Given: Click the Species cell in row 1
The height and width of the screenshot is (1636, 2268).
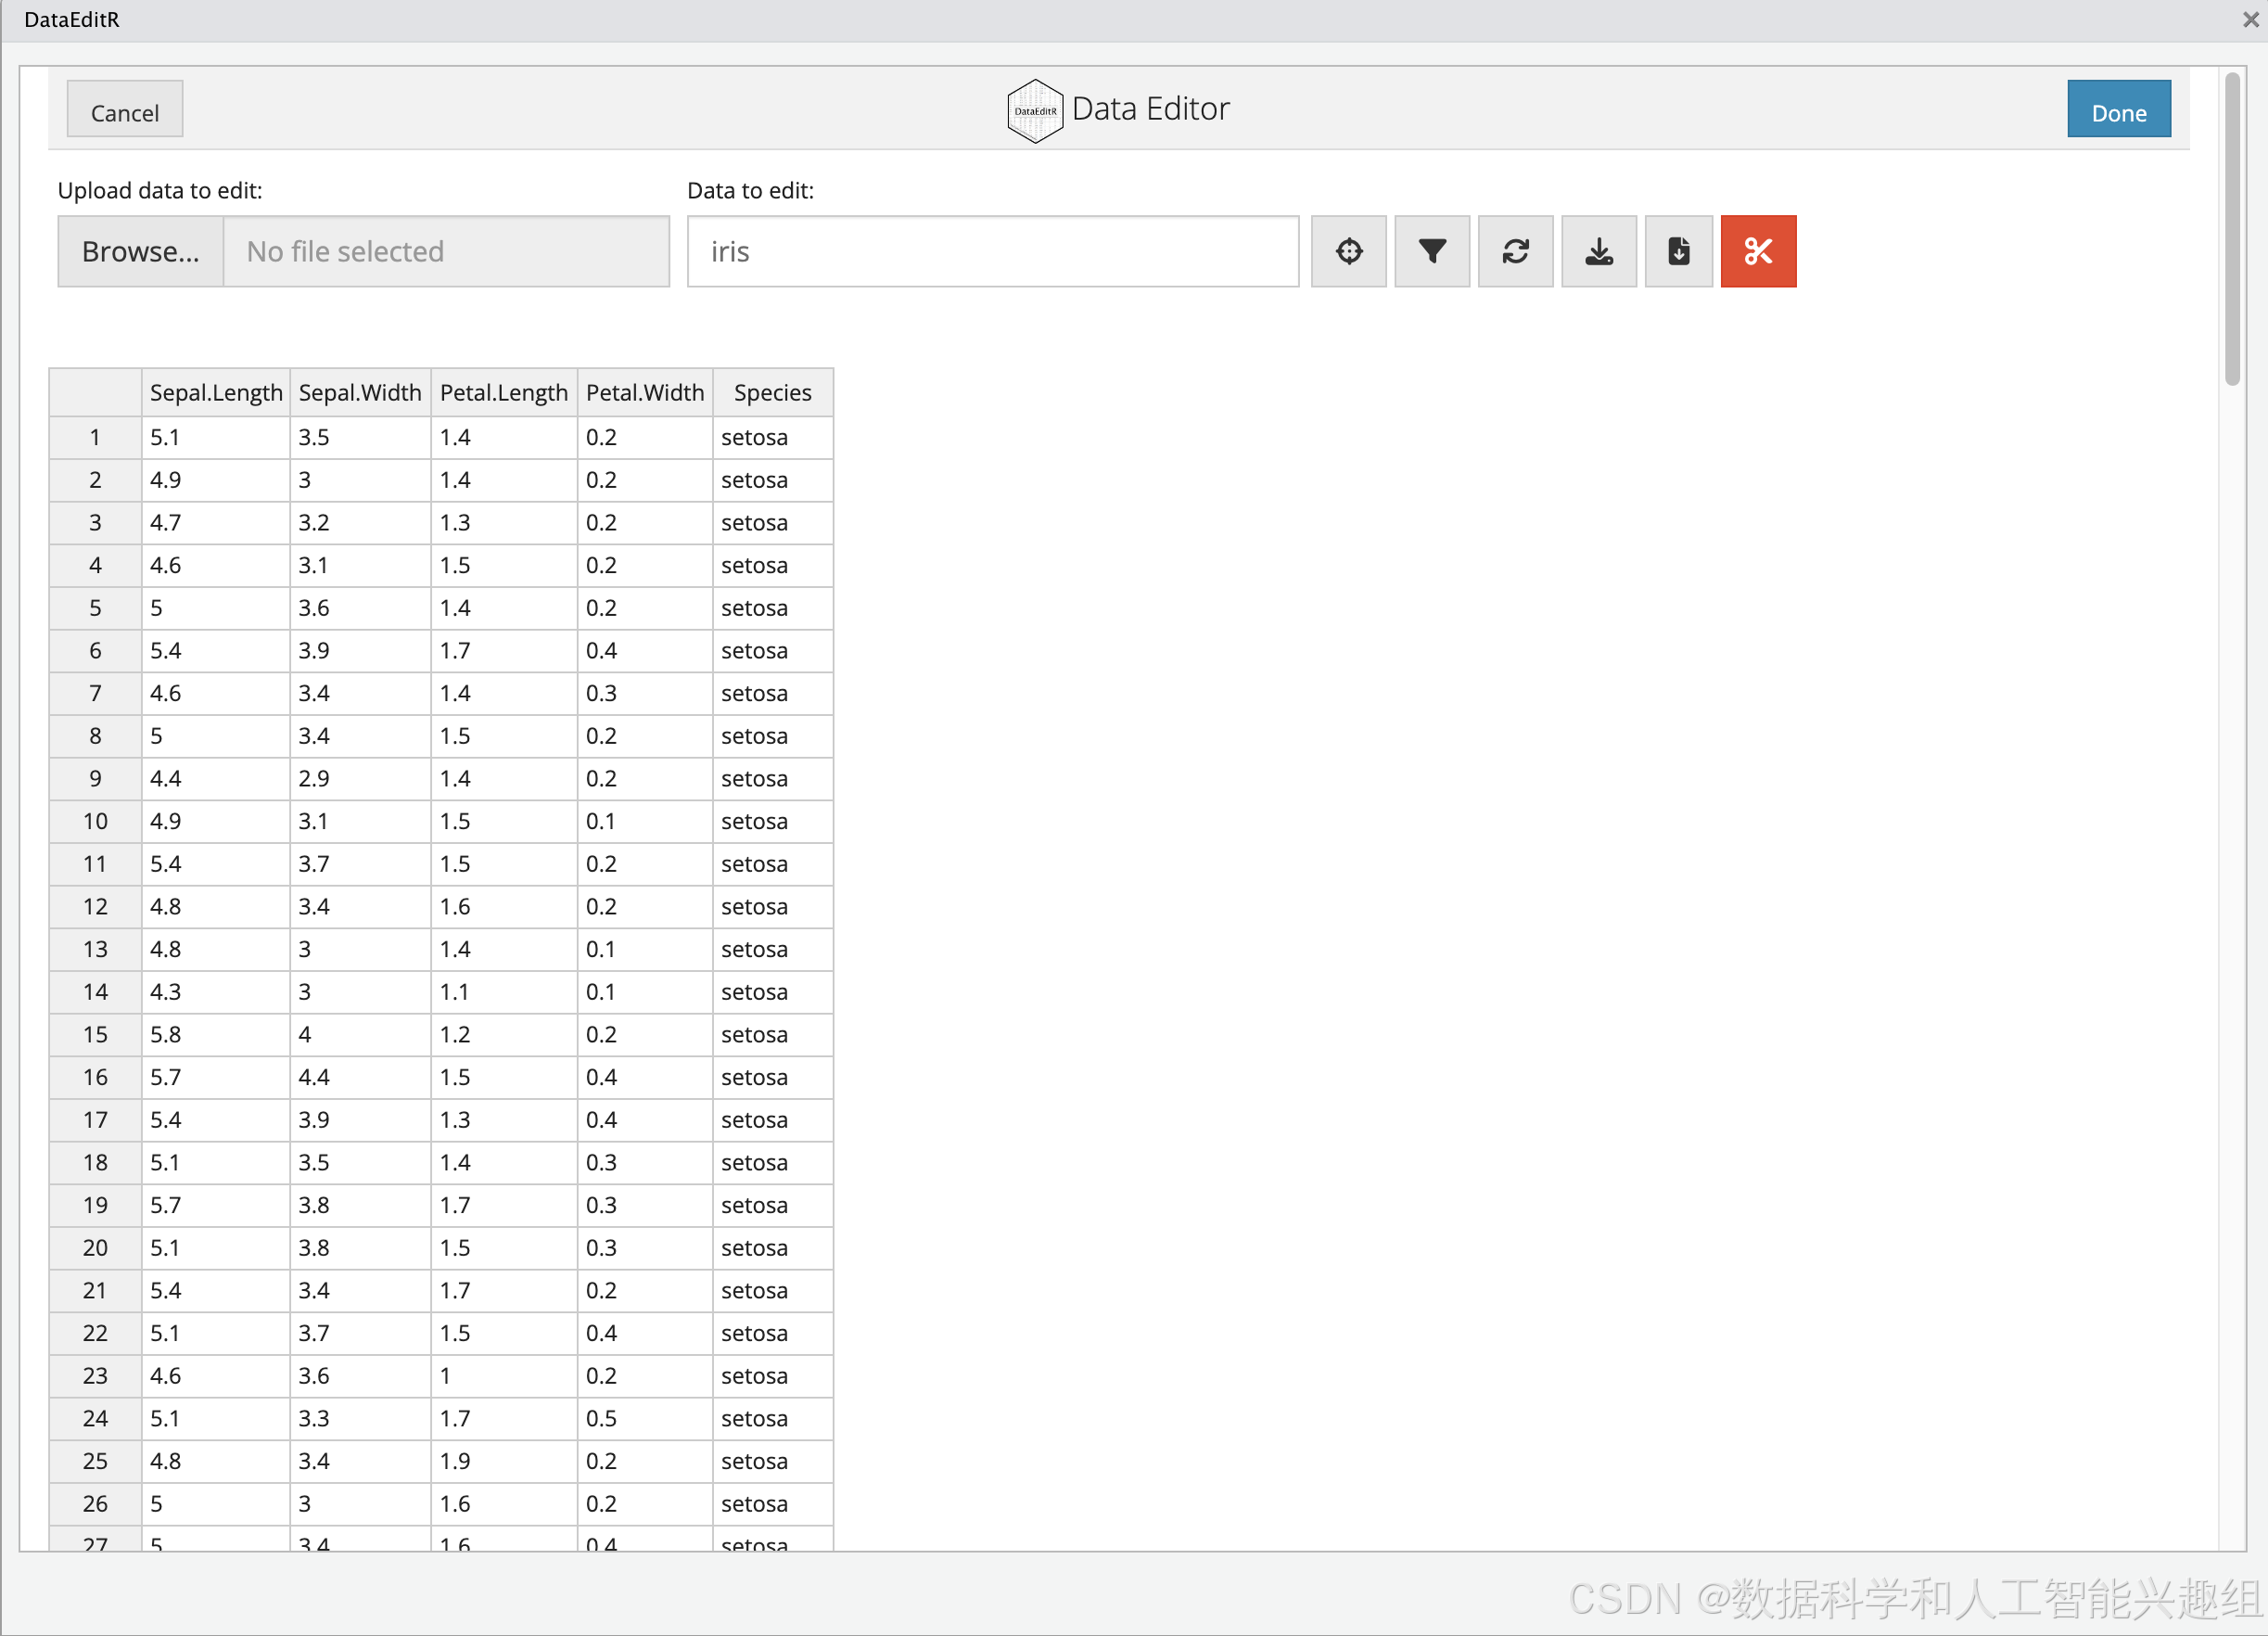Looking at the screenshot, I should pyautogui.click(x=771, y=437).
